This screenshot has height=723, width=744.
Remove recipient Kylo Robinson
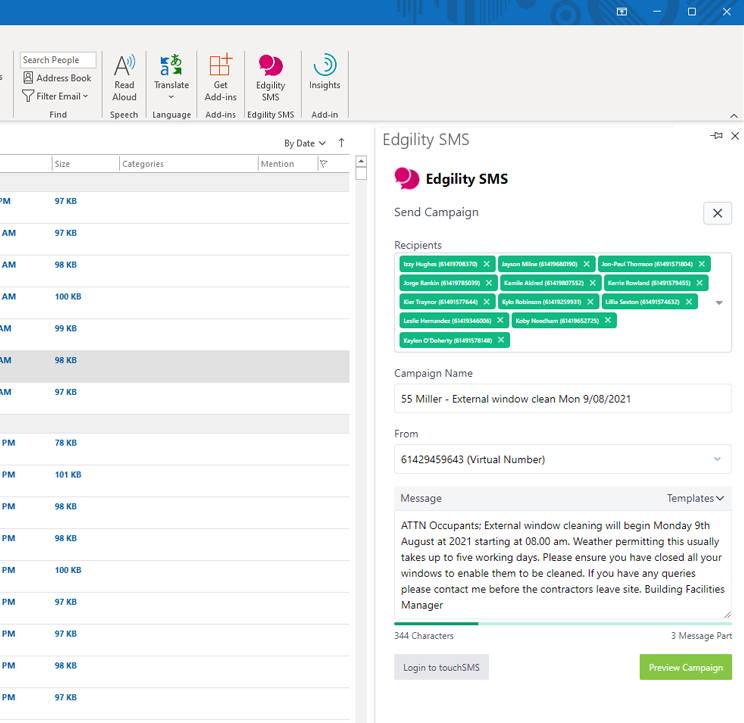590,302
